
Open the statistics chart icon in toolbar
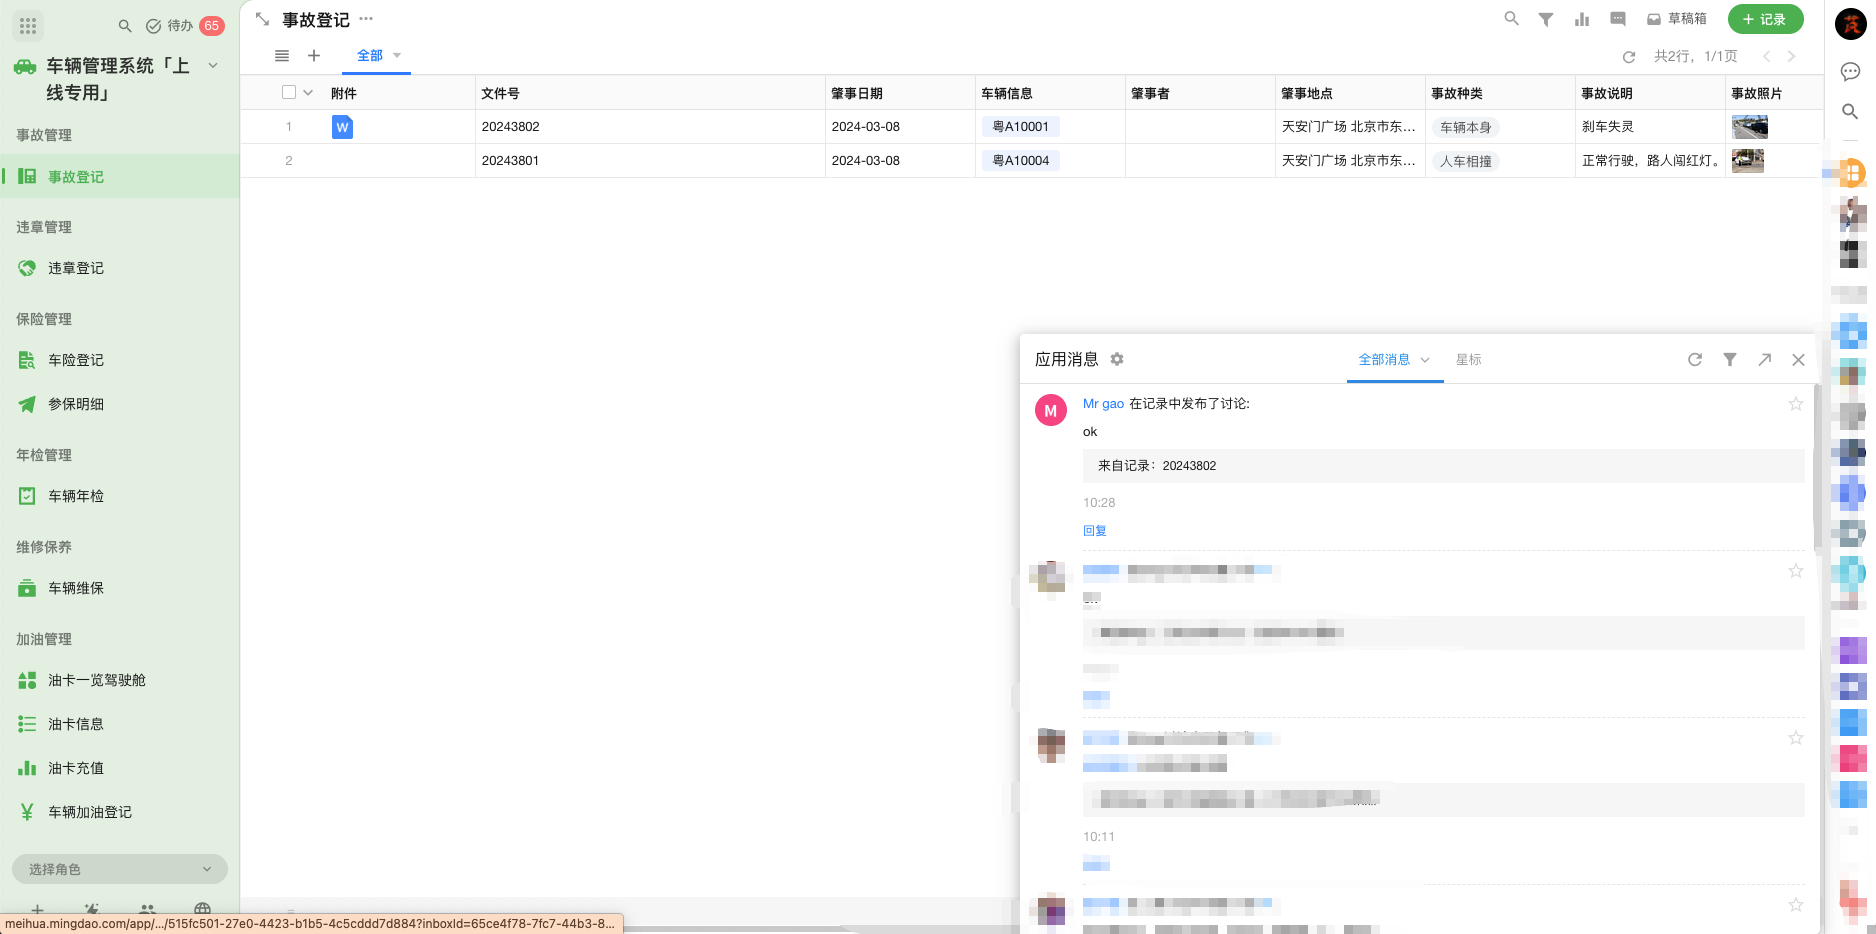[1582, 19]
